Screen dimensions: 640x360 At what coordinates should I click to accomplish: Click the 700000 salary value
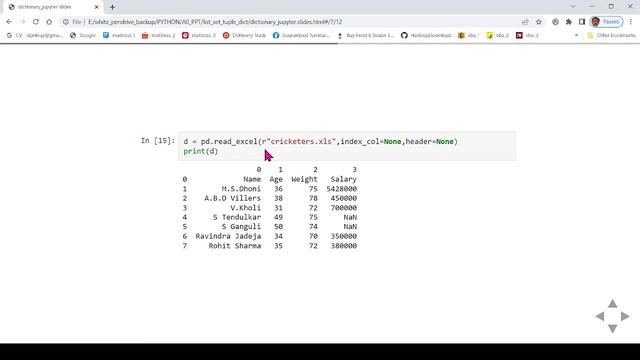344,208
